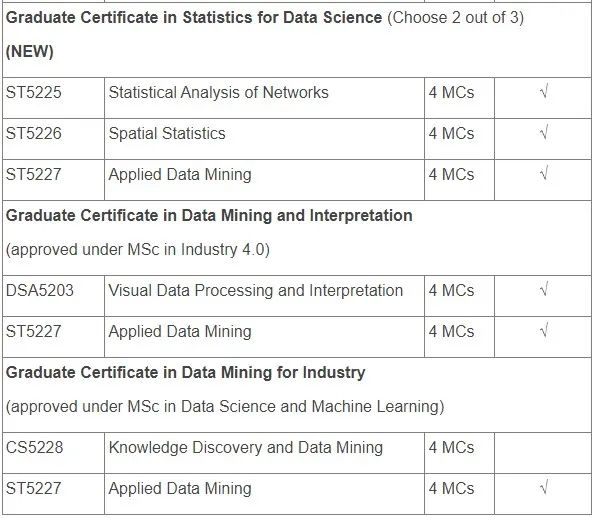Click the Graduate Certificate in Statistics for Data Science heading
The width and height of the screenshot is (593, 518).
(x=194, y=18)
